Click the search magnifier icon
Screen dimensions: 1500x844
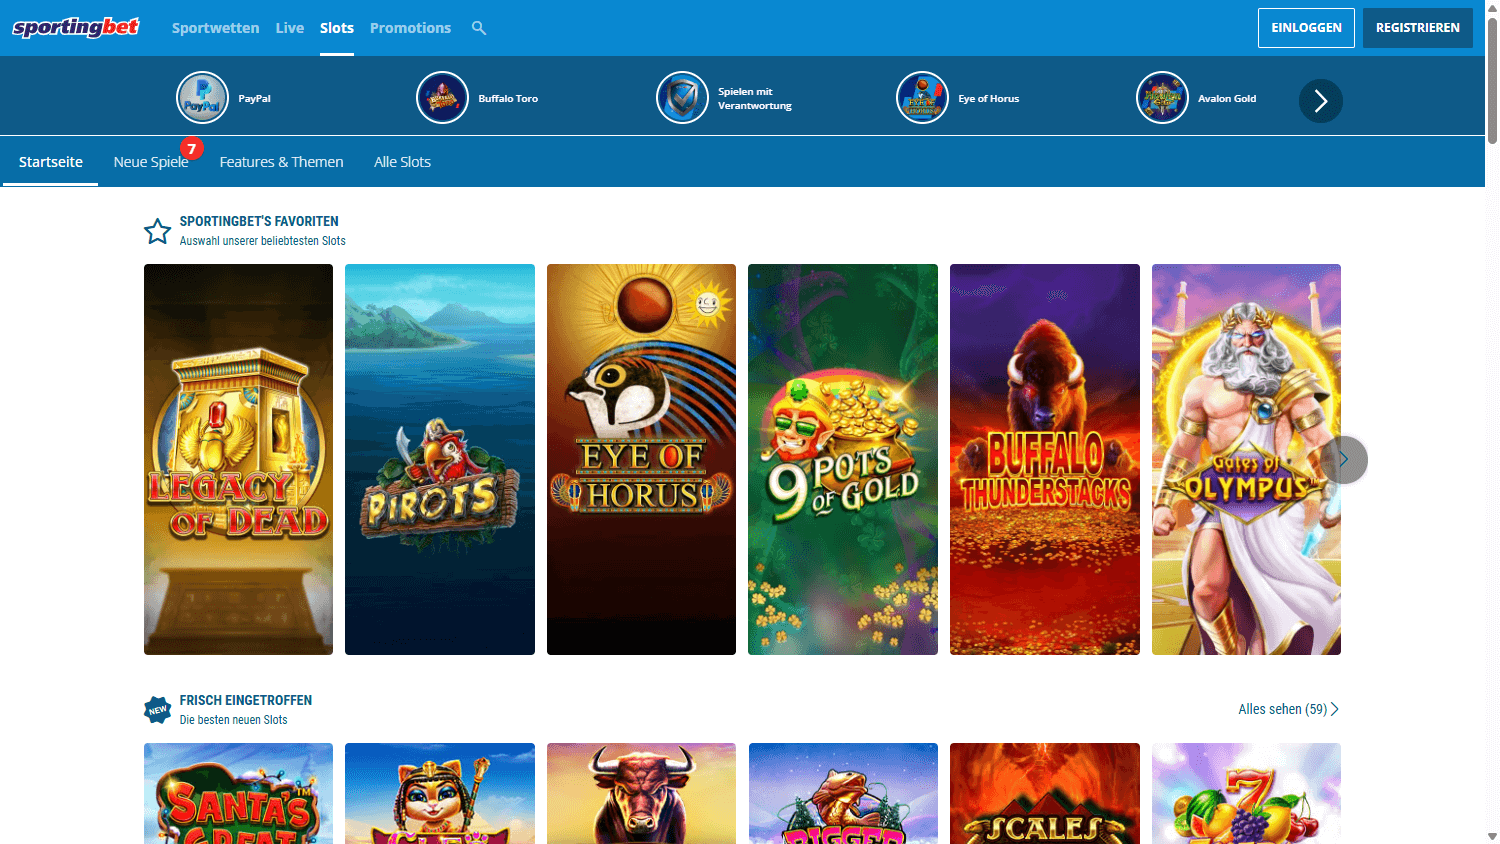click(478, 28)
